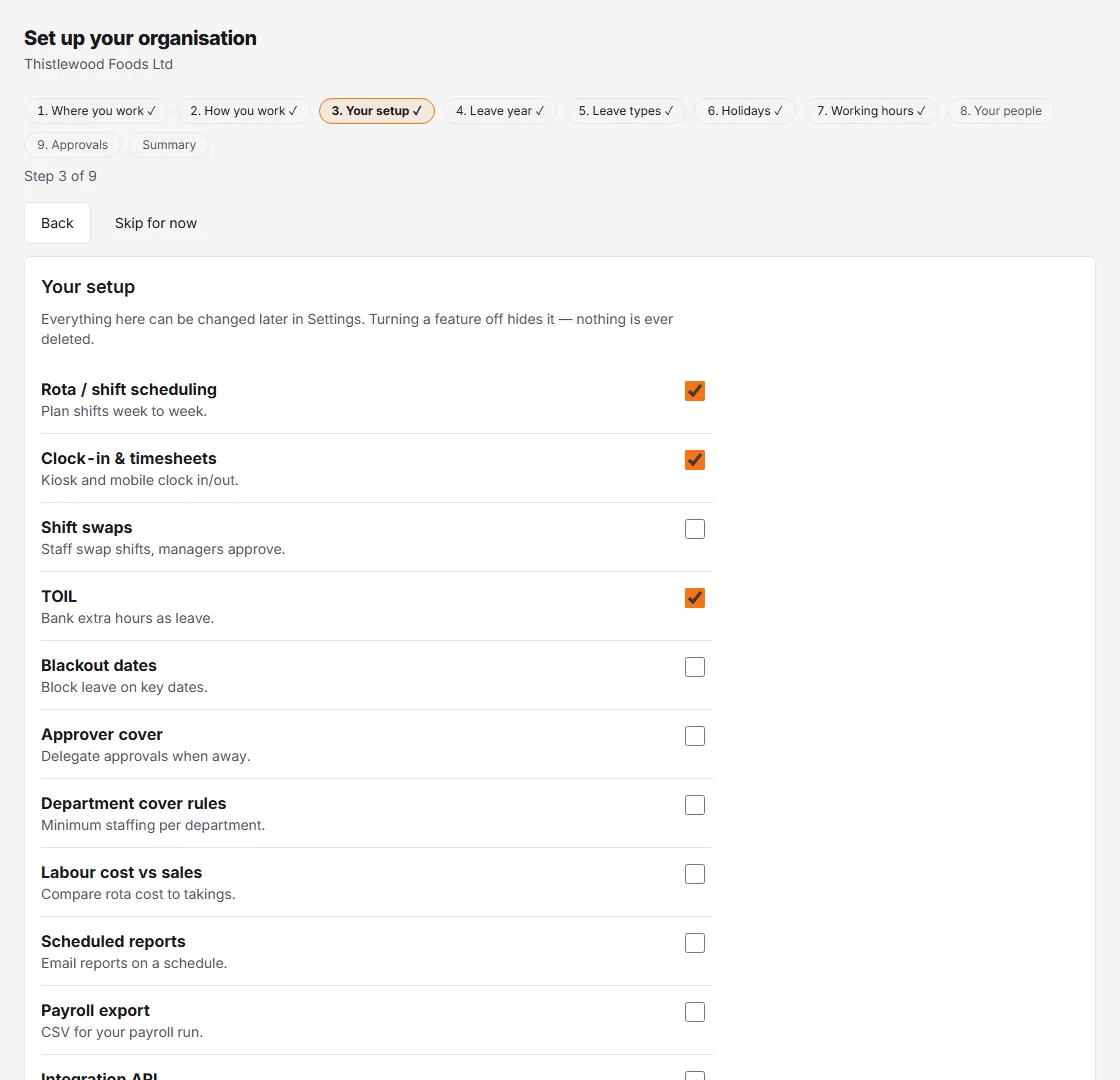
Task: Jump to step 4 Leave year
Action: [x=500, y=111]
